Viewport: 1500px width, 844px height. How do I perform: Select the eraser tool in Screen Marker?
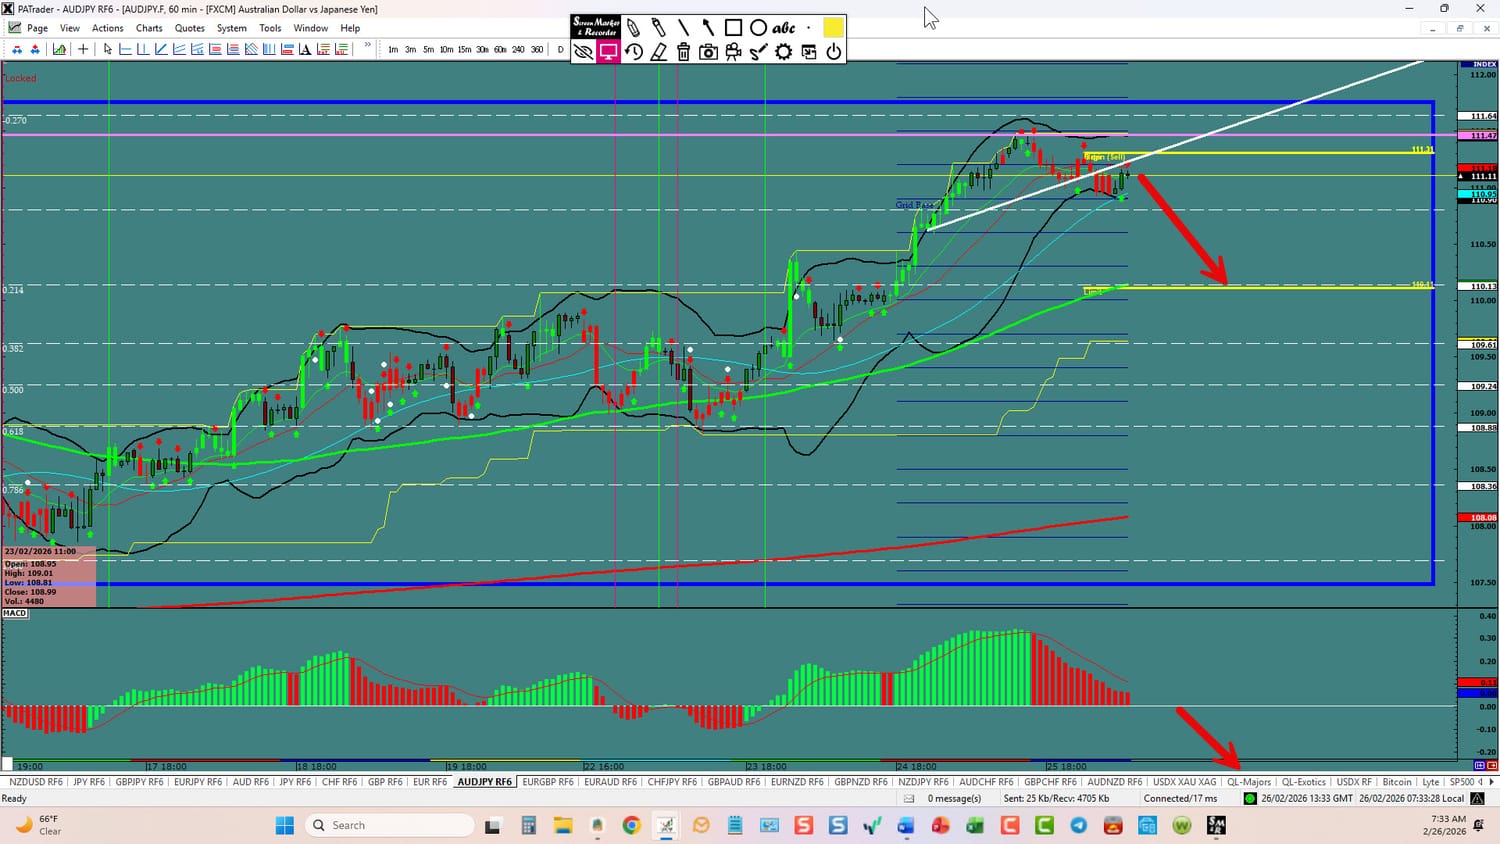click(658, 52)
